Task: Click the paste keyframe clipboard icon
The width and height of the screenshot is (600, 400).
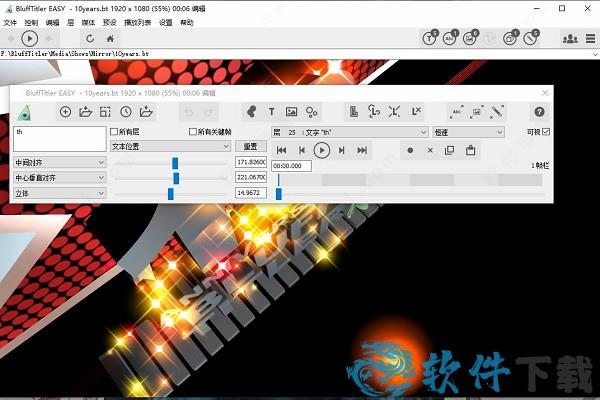Action: pos(470,150)
